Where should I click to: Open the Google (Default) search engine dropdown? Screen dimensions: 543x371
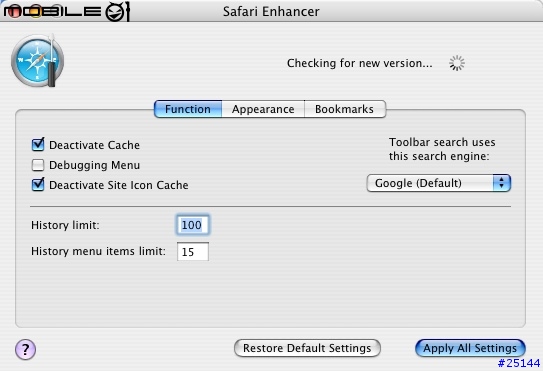tap(438, 183)
